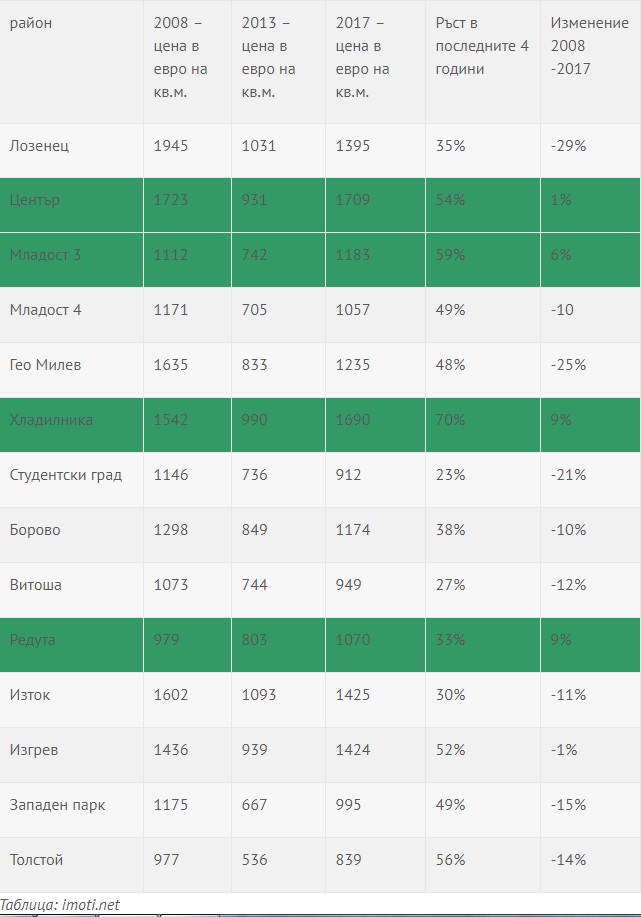Click the '2017 – цена в евро' header
The image size is (641, 917).
pyautogui.click(x=362, y=57)
